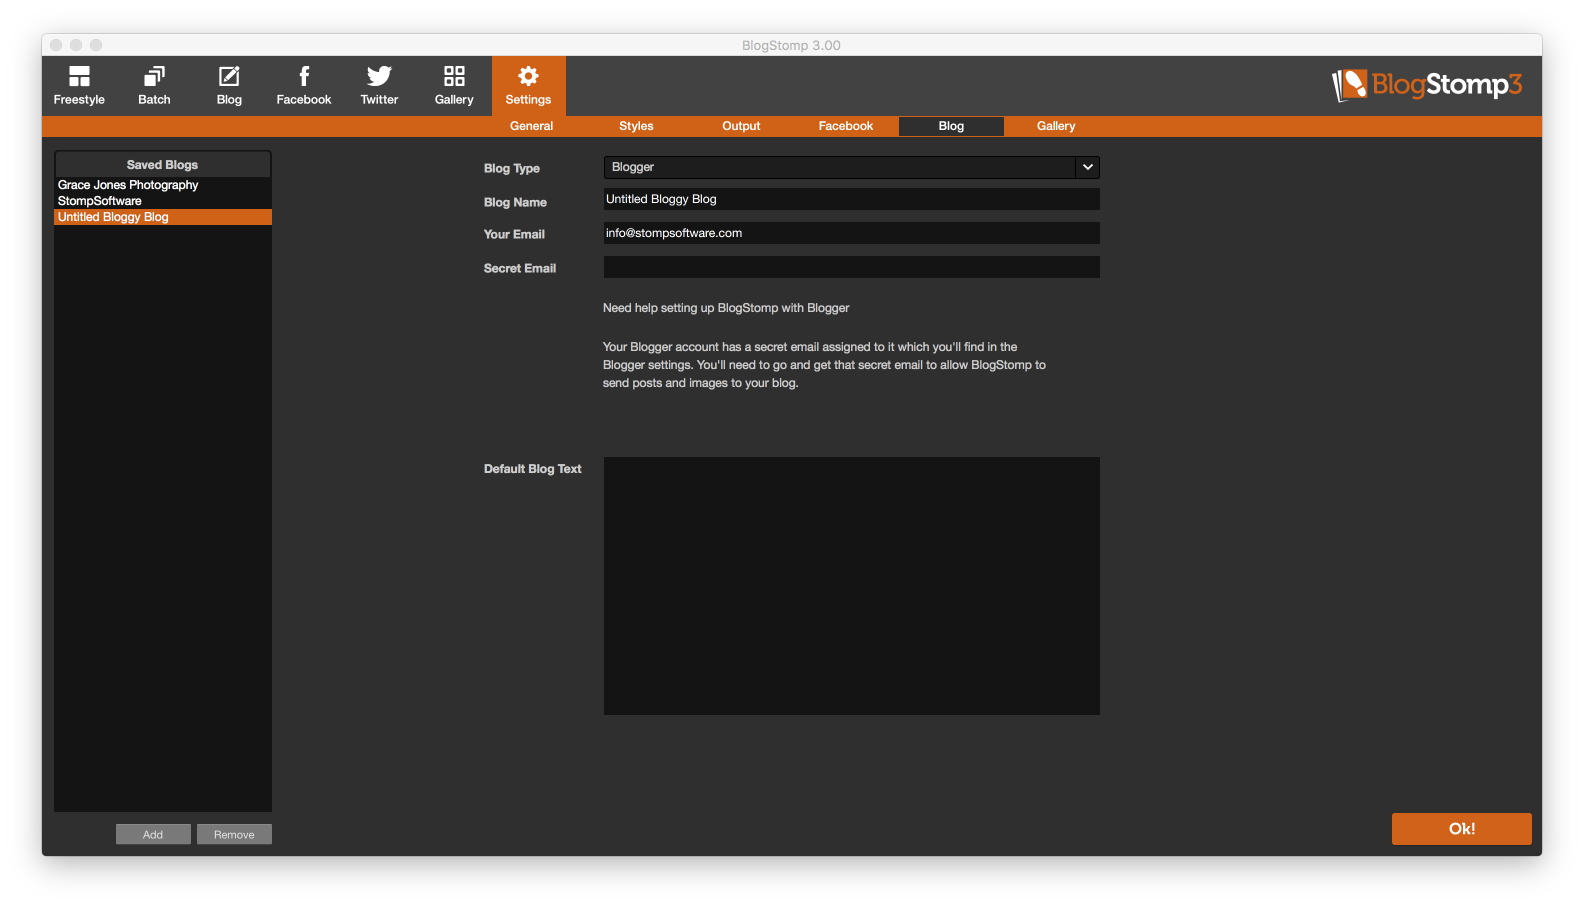Click the Your Email input field
The image size is (1584, 906).
(851, 233)
